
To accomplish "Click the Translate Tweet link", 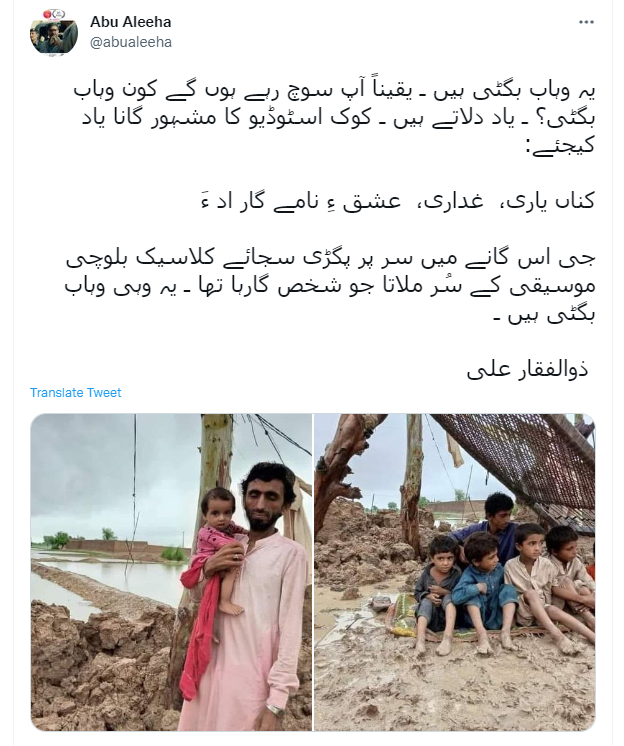I will [76, 393].
